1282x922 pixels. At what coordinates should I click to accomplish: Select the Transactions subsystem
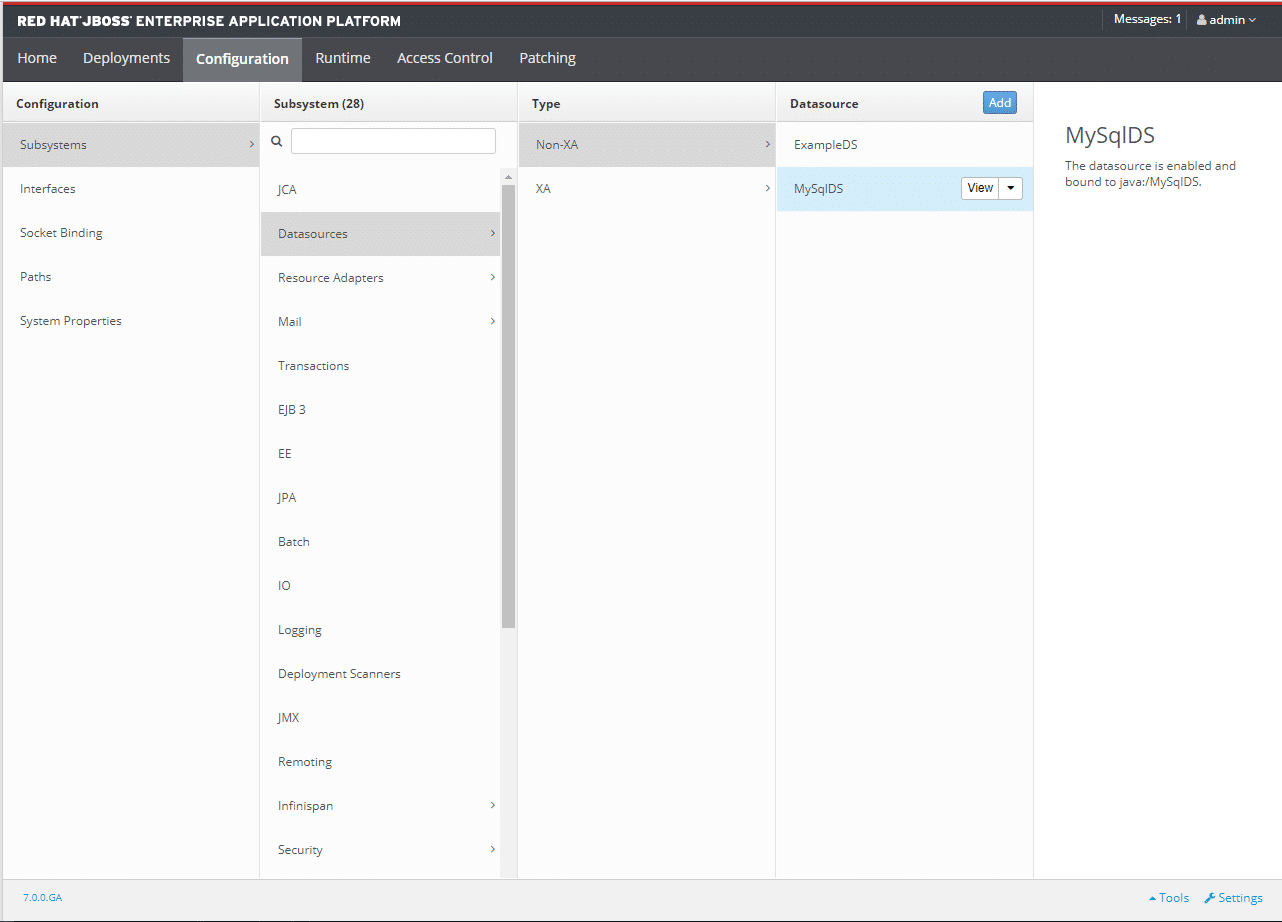point(380,366)
